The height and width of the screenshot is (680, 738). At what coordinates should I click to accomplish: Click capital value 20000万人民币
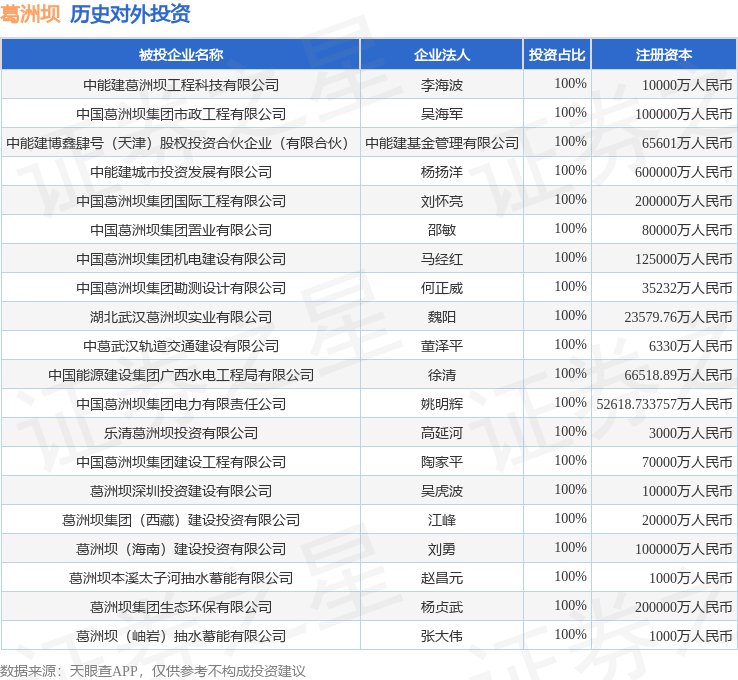pyautogui.click(x=687, y=520)
